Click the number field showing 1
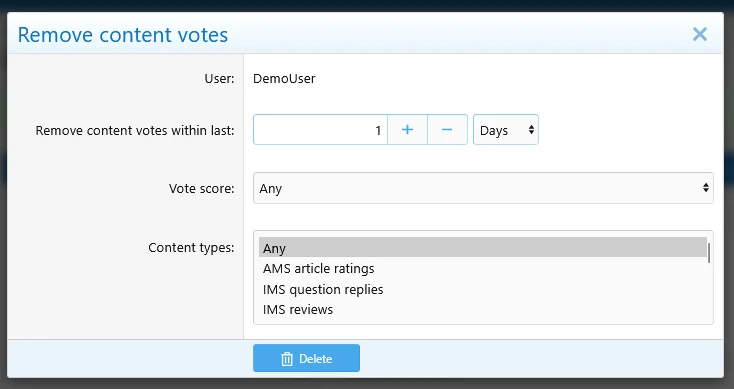The image size is (734, 389). (x=320, y=130)
